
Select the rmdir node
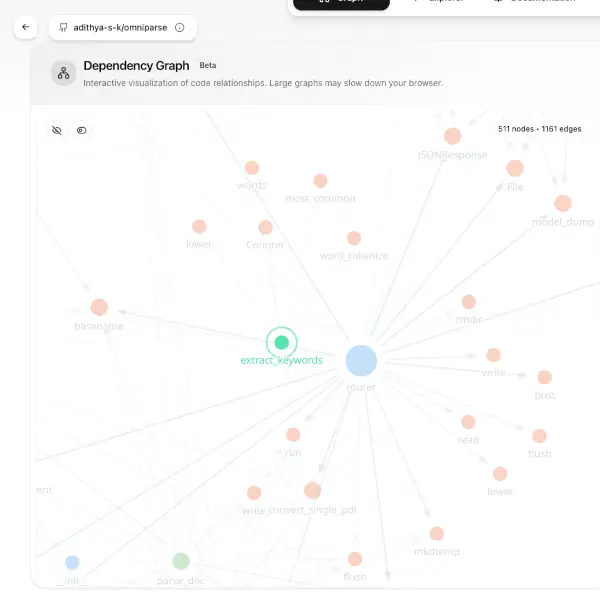(x=468, y=302)
